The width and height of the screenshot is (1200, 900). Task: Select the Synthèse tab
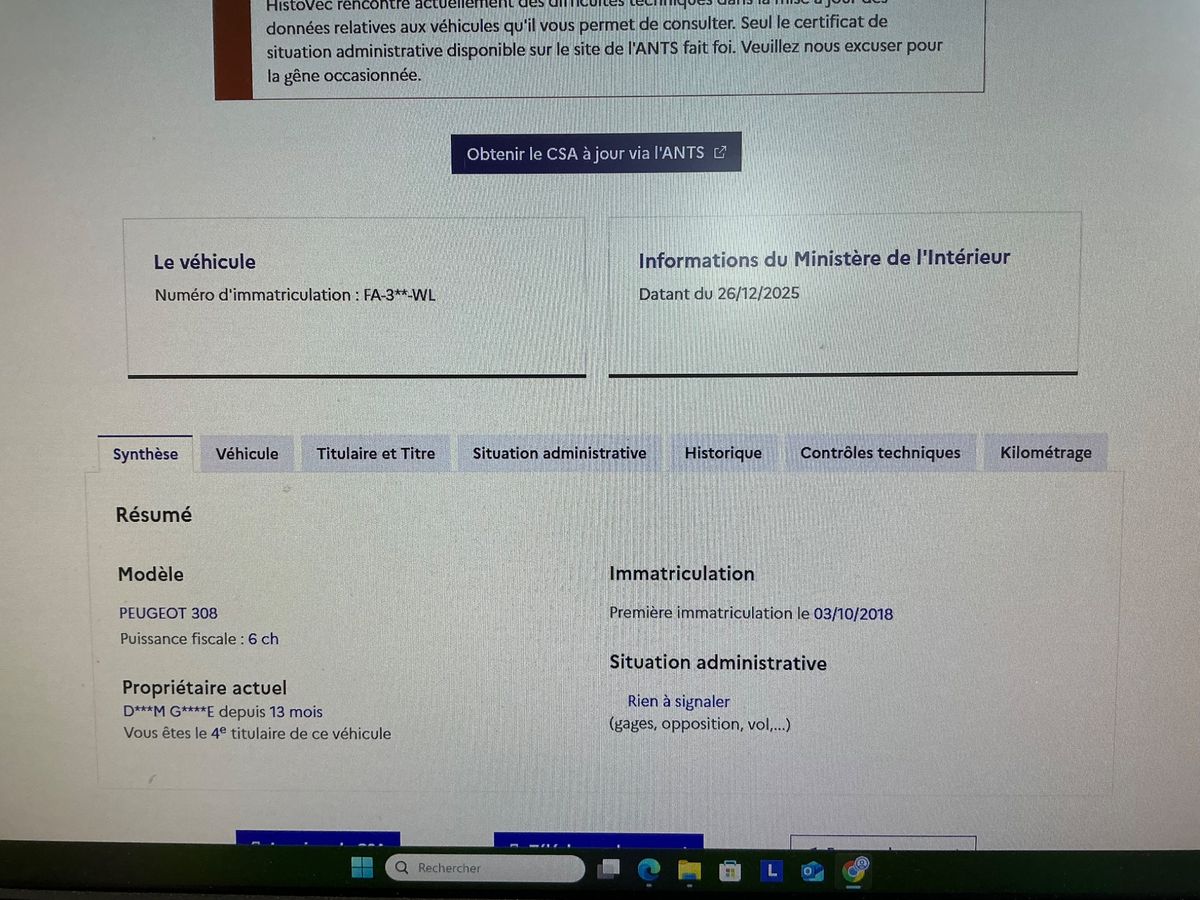coord(145,454)
